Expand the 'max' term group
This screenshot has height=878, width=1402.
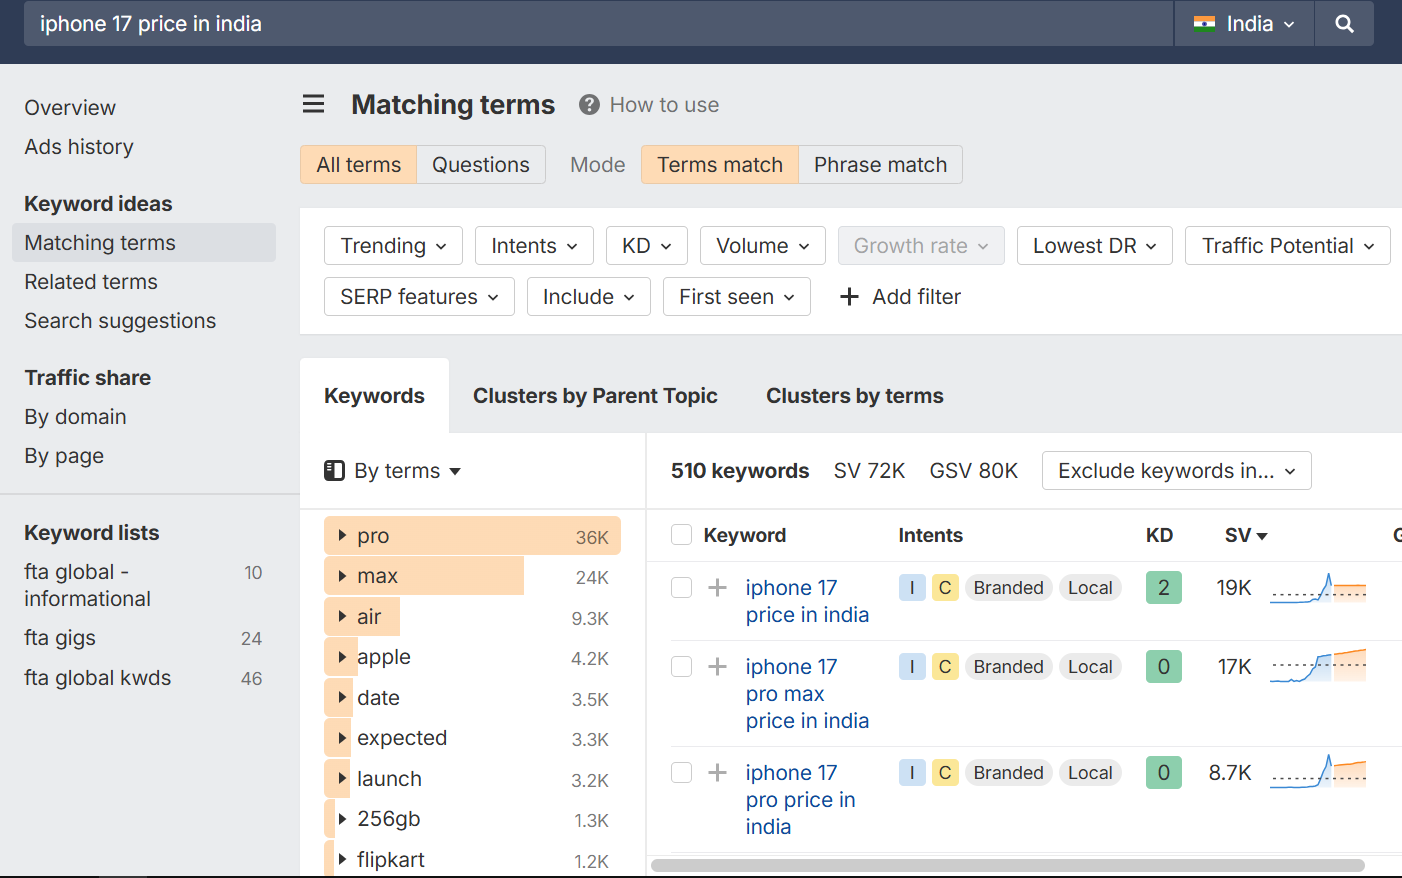342,576
